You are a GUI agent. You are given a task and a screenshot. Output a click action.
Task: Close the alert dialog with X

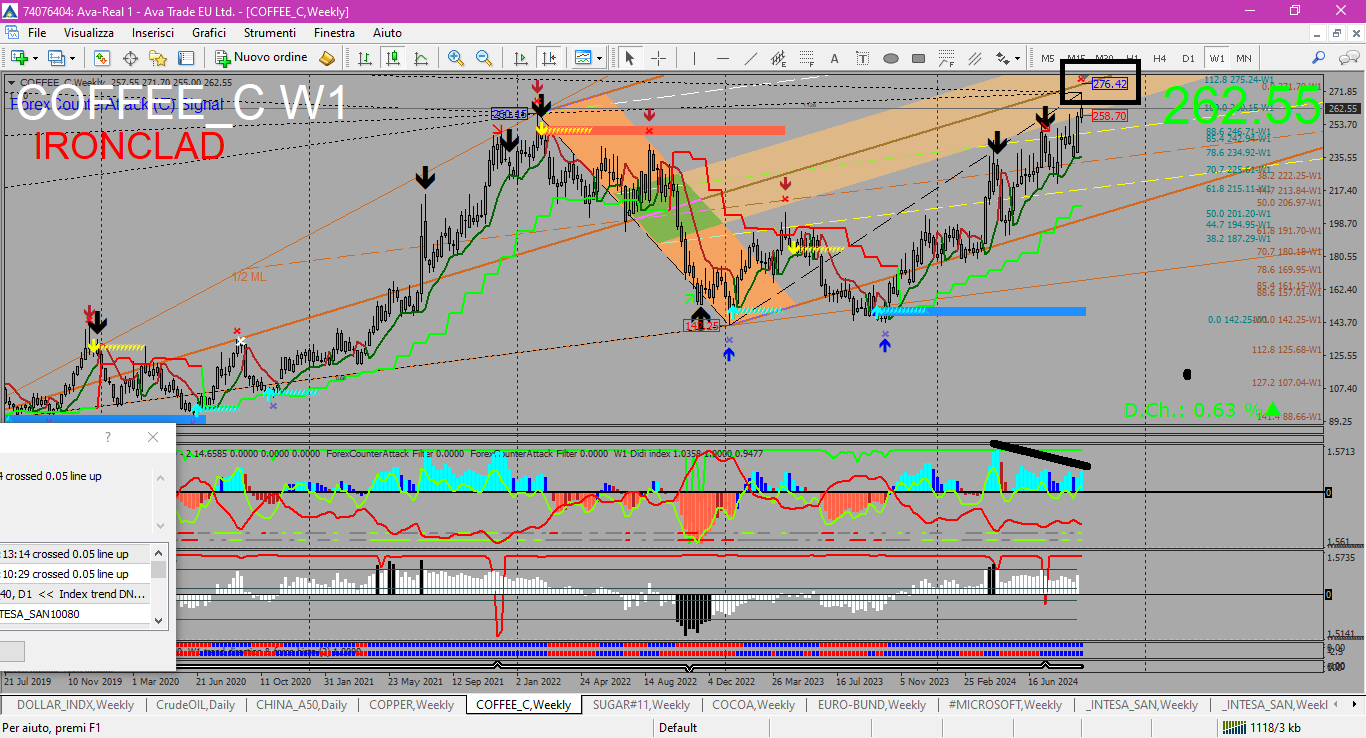152,437
